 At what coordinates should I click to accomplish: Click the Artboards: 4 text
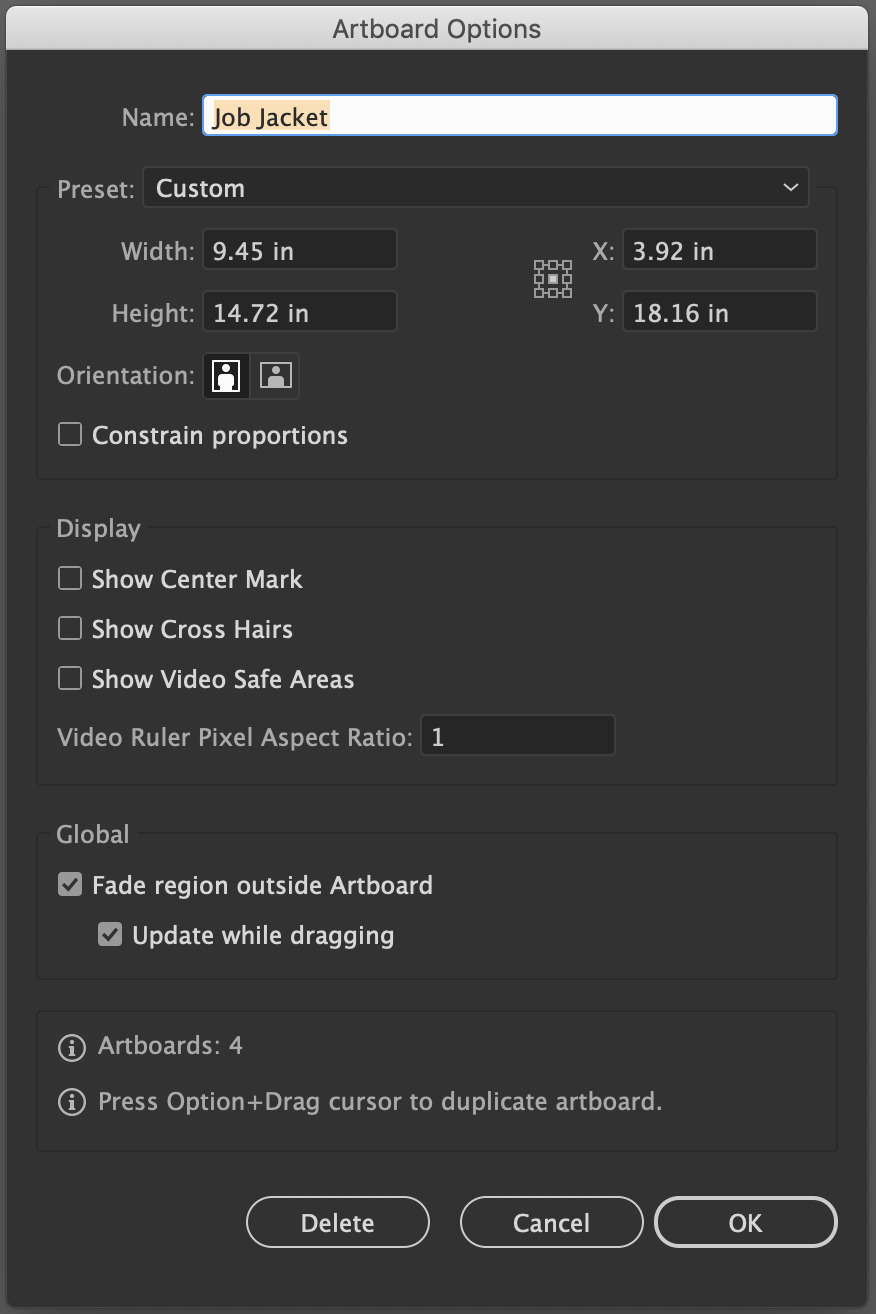(171, 1046)
